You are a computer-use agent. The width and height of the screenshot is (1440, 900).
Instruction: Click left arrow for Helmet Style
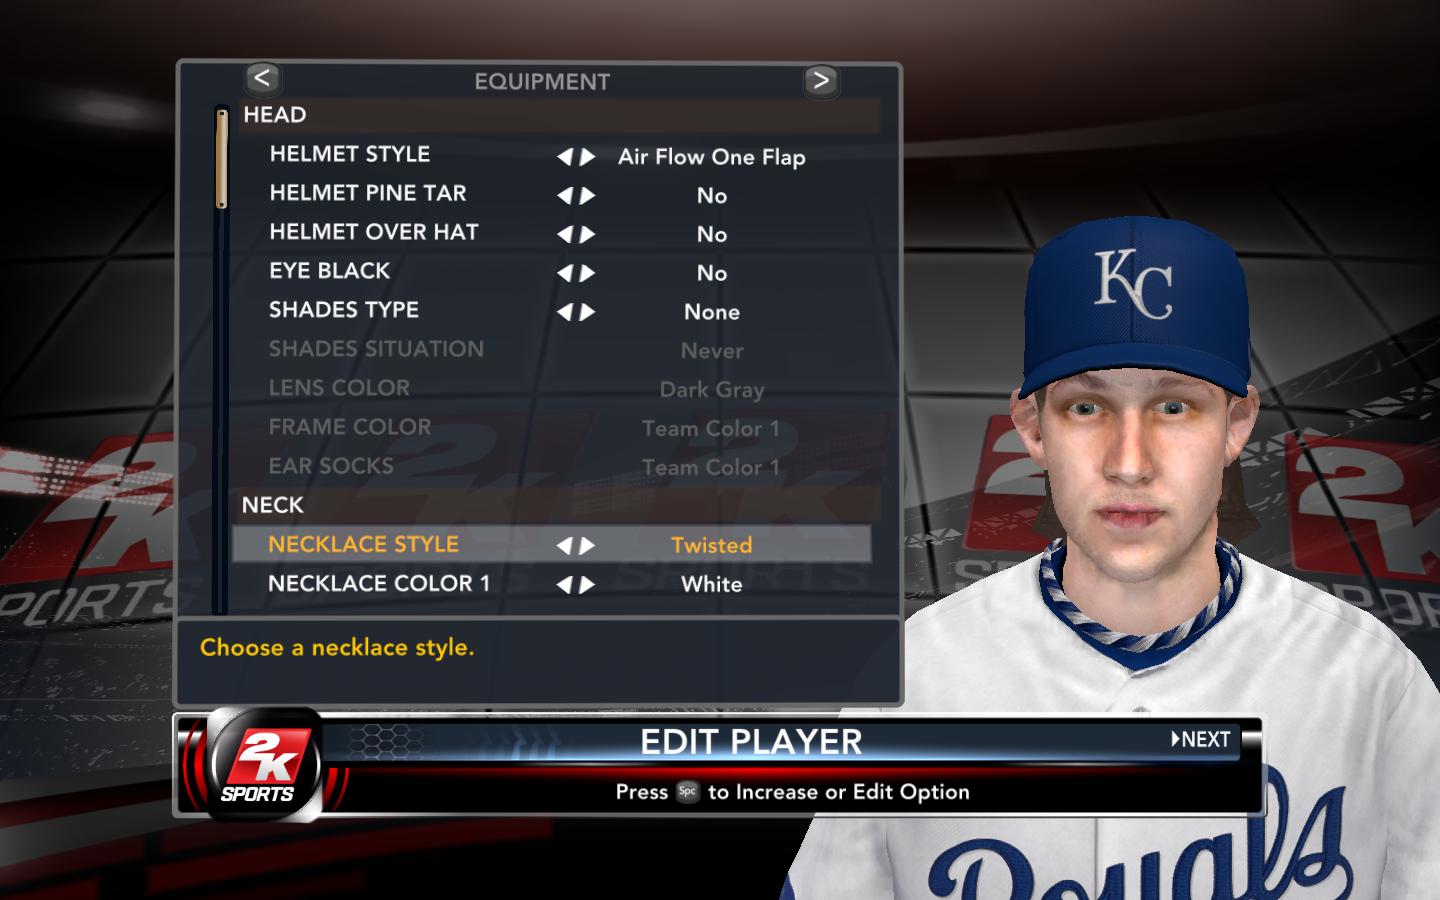[x=565, y=157]
